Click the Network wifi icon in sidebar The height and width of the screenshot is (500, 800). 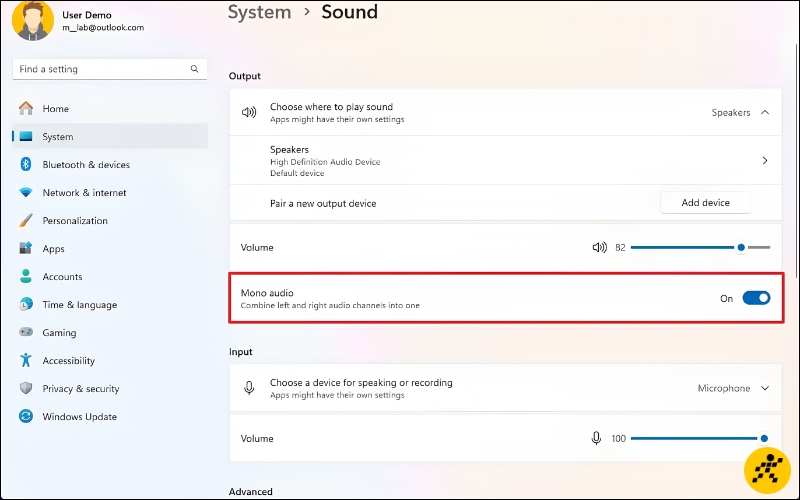coord(26,192)
